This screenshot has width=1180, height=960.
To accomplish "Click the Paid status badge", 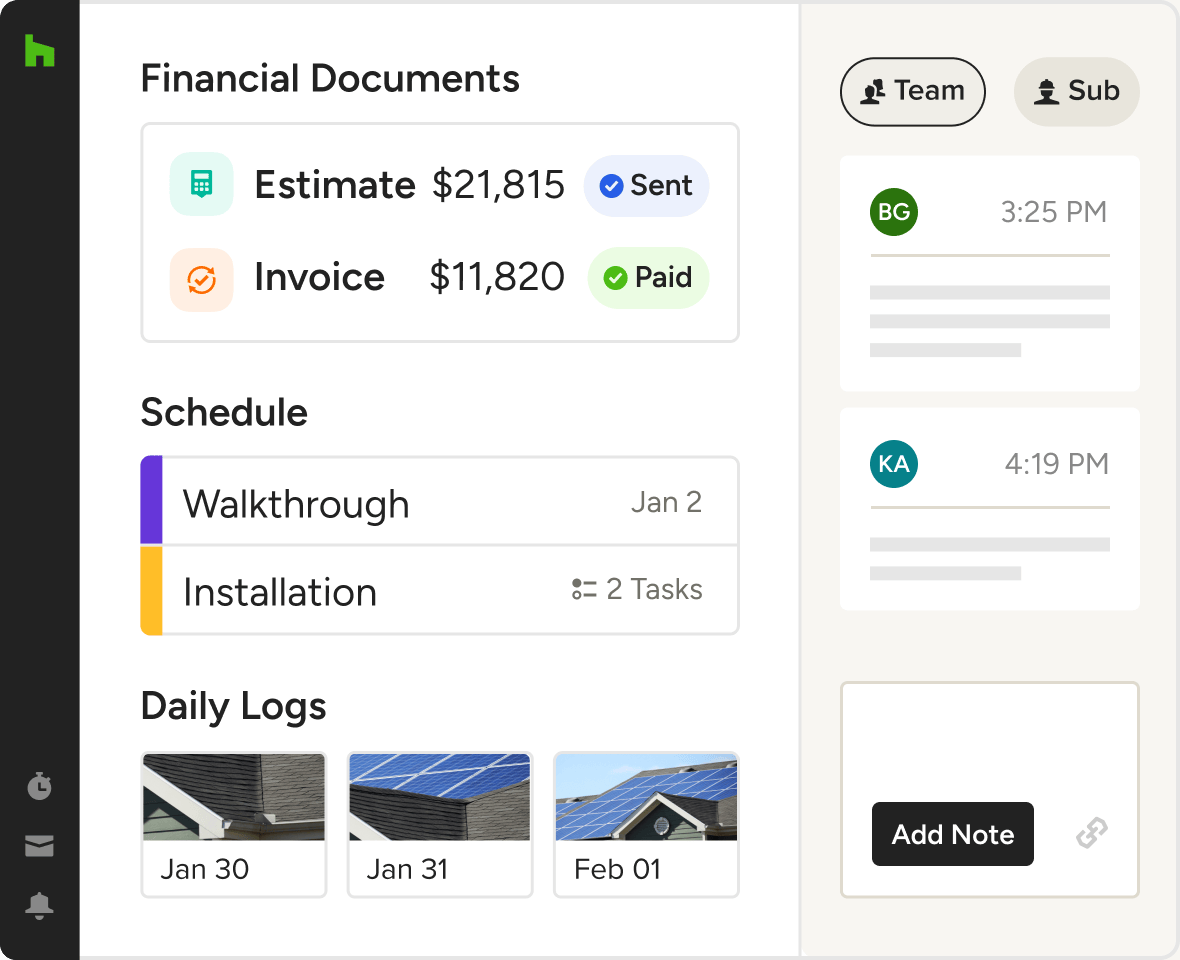I will click(648, 278).
